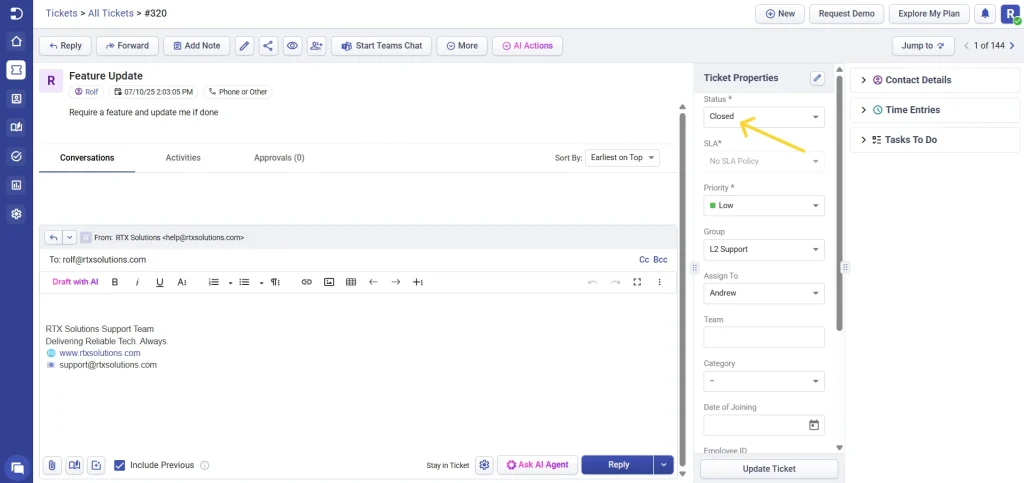
Task: Click the Forward button
Action: click(127, 46)
